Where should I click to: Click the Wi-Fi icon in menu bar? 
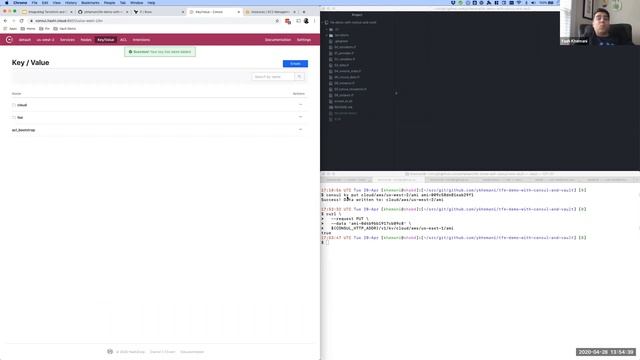[519, 3]
